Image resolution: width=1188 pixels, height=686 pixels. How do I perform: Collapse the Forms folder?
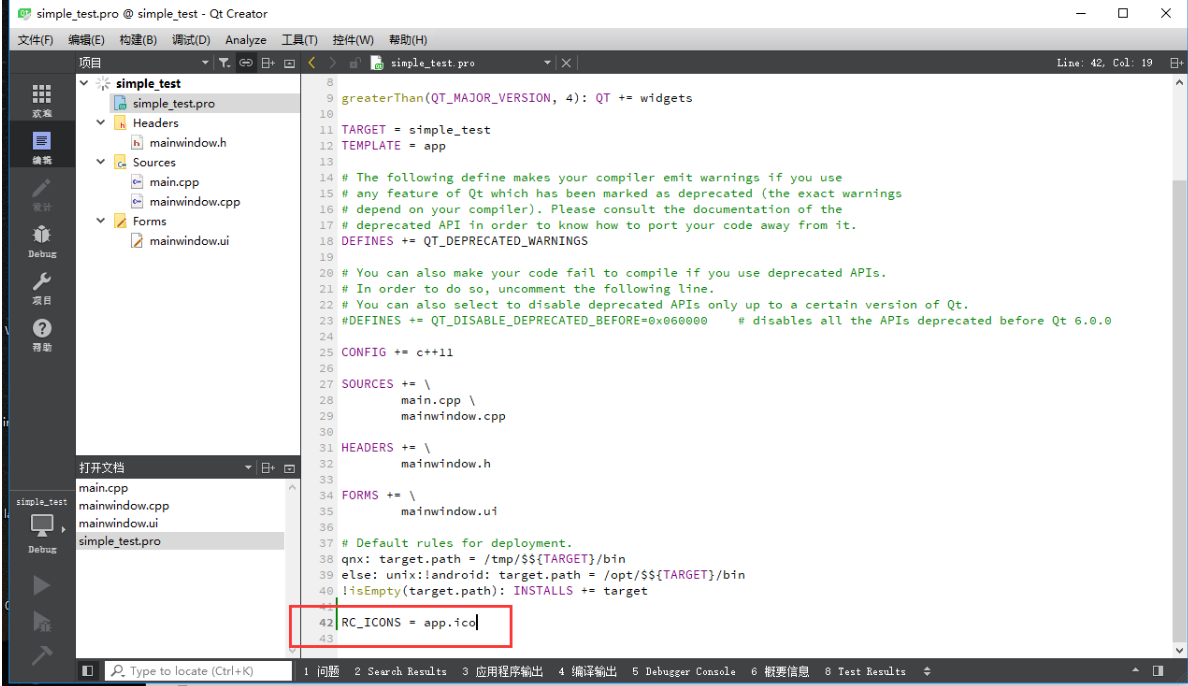coord(101,221)
